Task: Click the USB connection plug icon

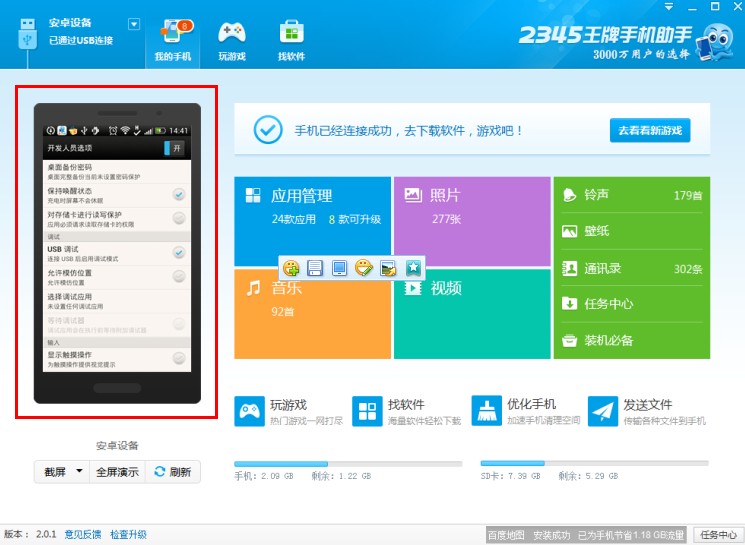Action: coord(28,34)
